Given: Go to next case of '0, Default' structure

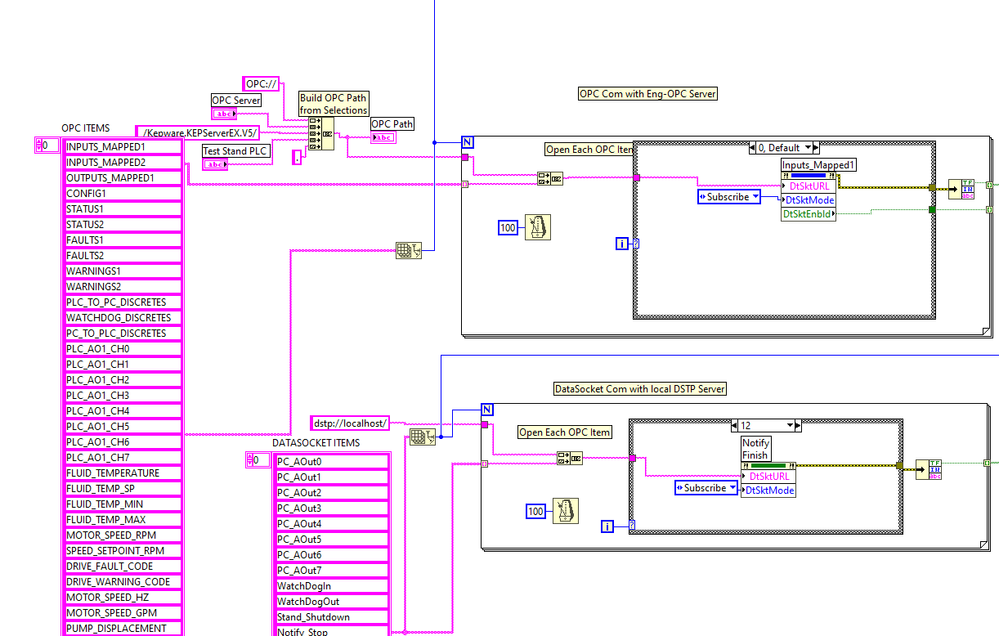Looking at the screenshot, I should click(x=816, y=148).
